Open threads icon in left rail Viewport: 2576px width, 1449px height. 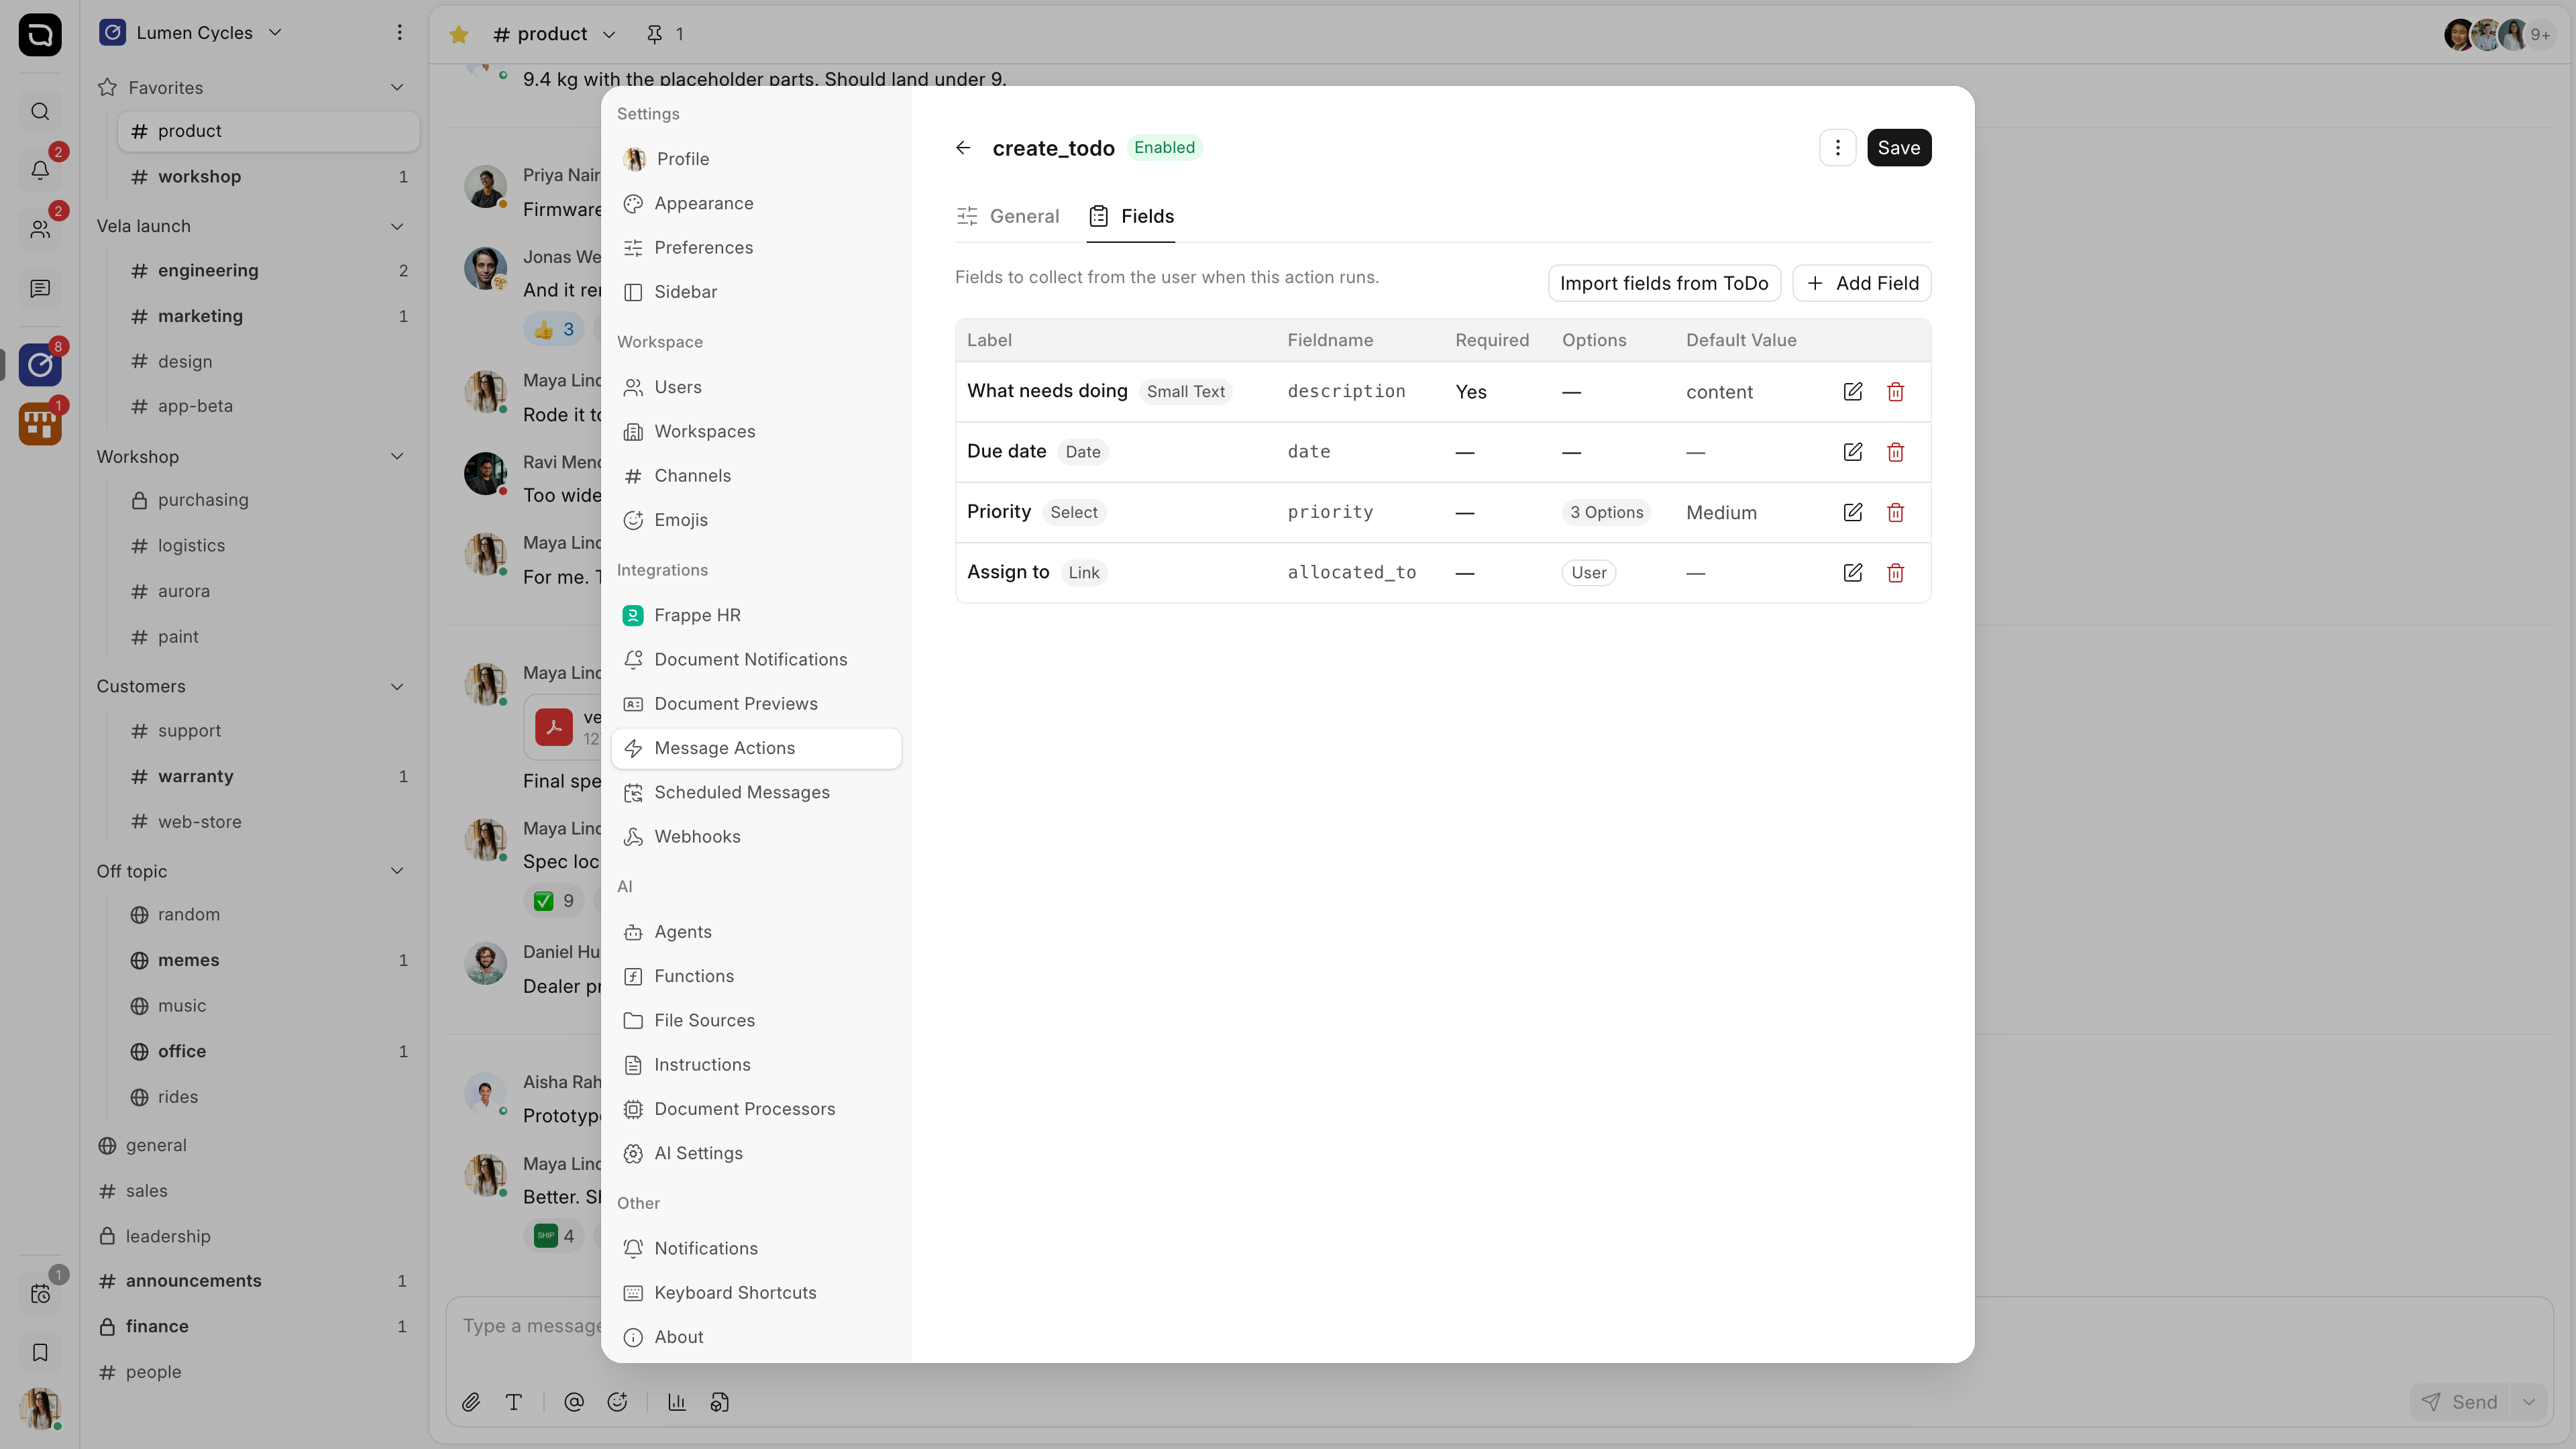[x=40, y=288]
